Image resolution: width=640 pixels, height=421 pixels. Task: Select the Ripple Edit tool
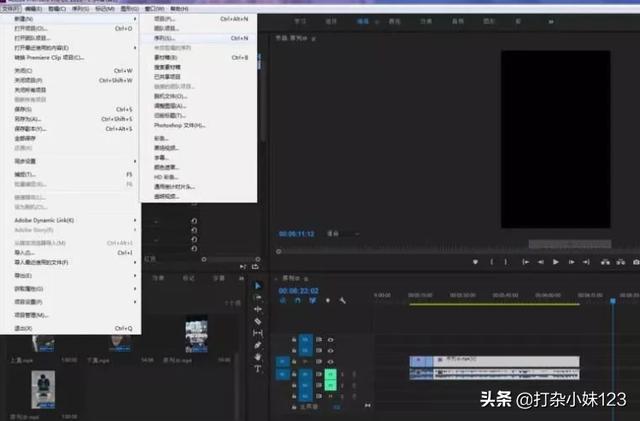coord(258,310)
